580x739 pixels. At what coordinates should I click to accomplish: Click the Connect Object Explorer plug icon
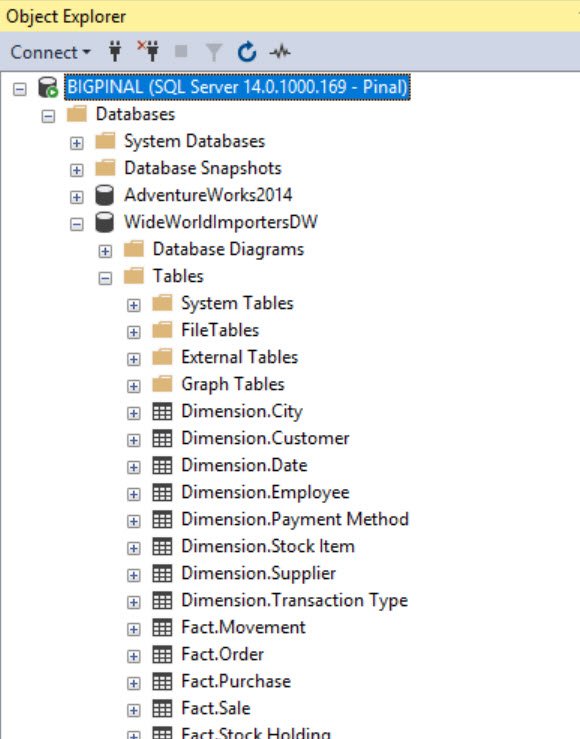coord(115,51)
